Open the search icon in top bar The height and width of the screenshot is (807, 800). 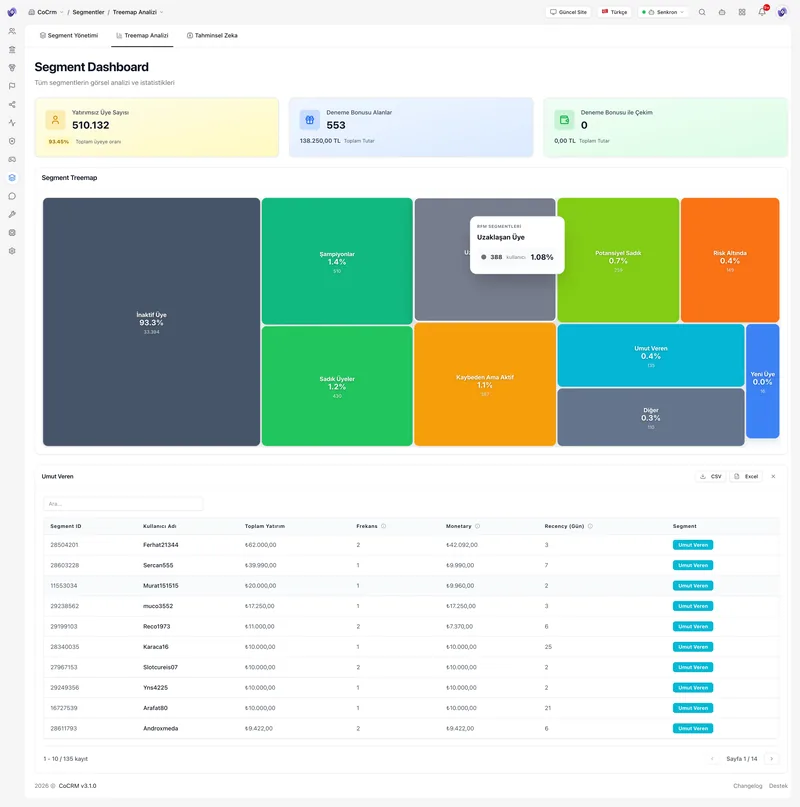tap(702, 12)
